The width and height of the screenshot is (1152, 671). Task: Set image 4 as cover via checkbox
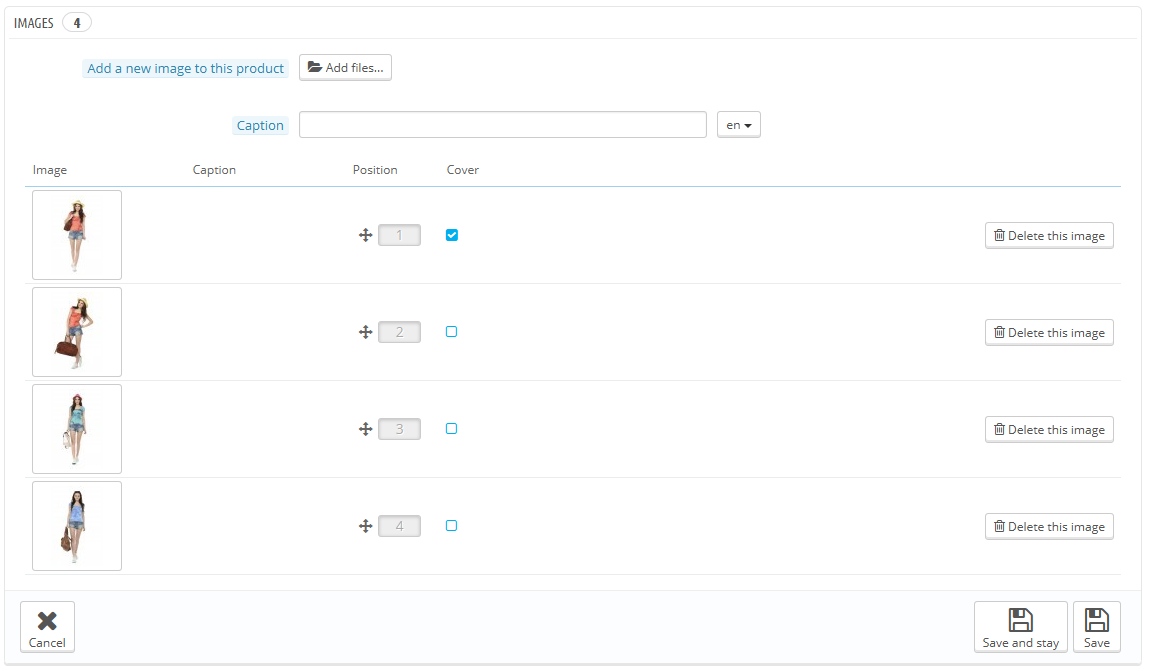click(x=452, y=525)
